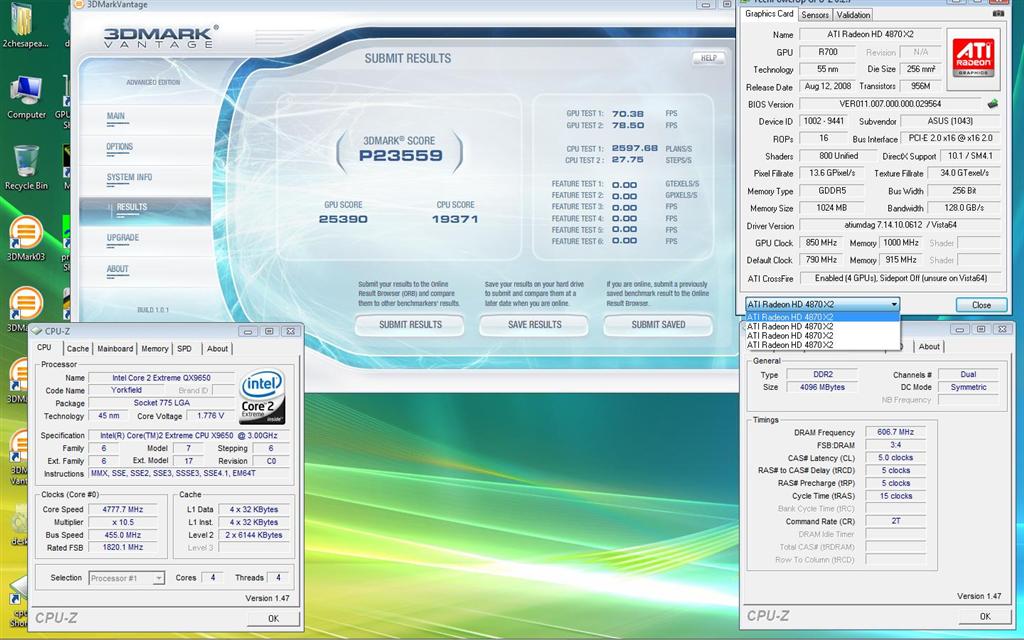Click ATI CrossFire status field
This screenshot has width=1024, height=640.
point(900,278)
